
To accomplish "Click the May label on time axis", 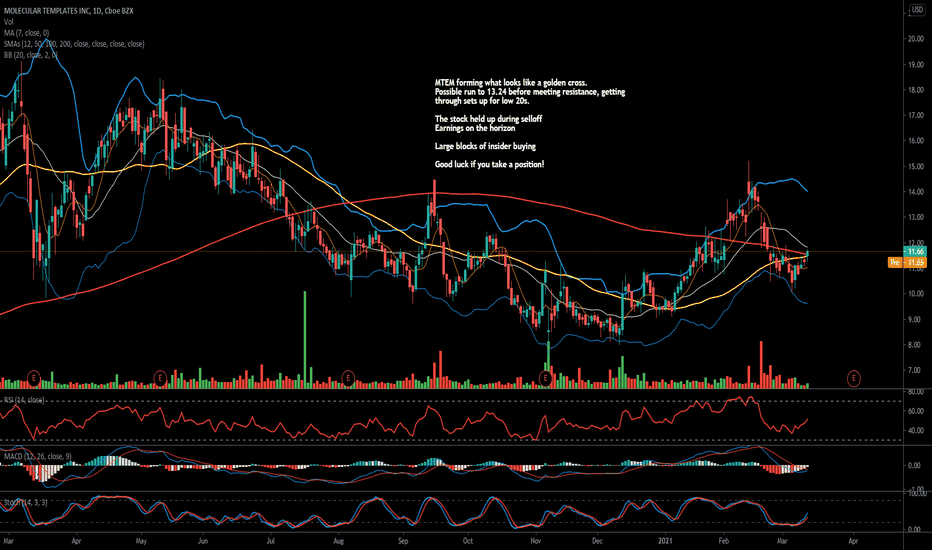I will 141,541.
